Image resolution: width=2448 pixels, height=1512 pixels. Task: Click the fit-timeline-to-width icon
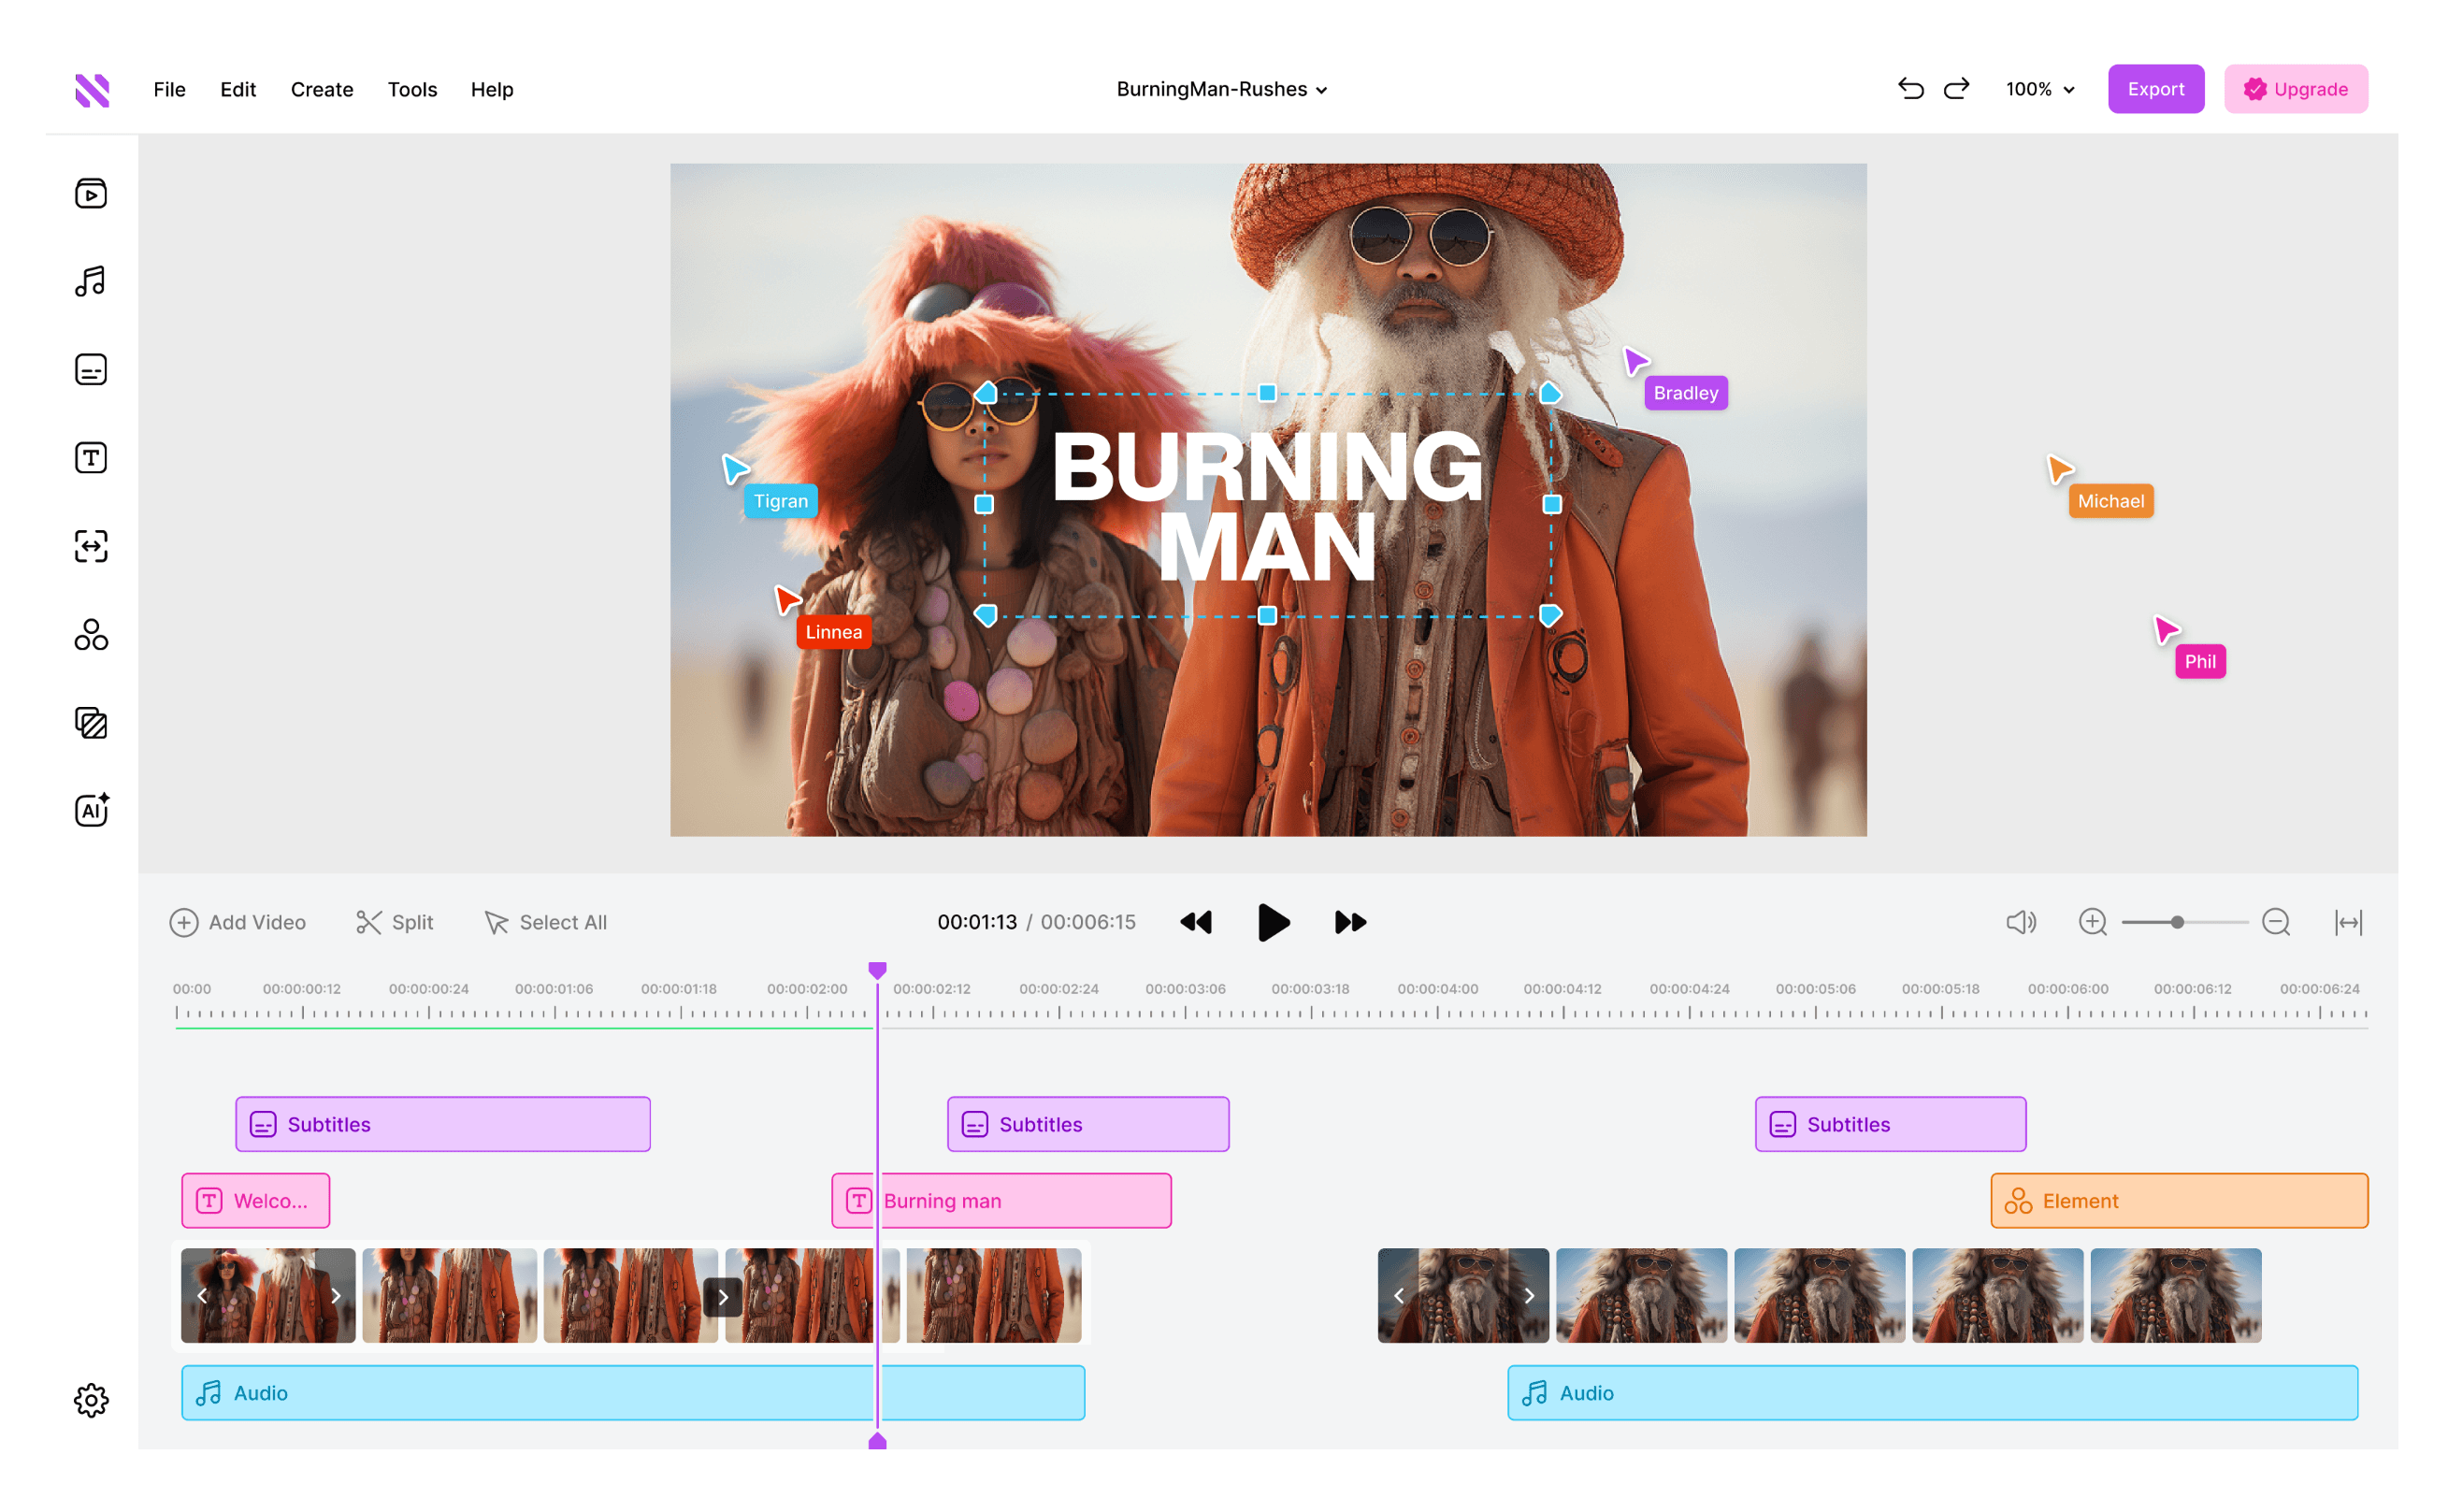(x=2348, y=922)
